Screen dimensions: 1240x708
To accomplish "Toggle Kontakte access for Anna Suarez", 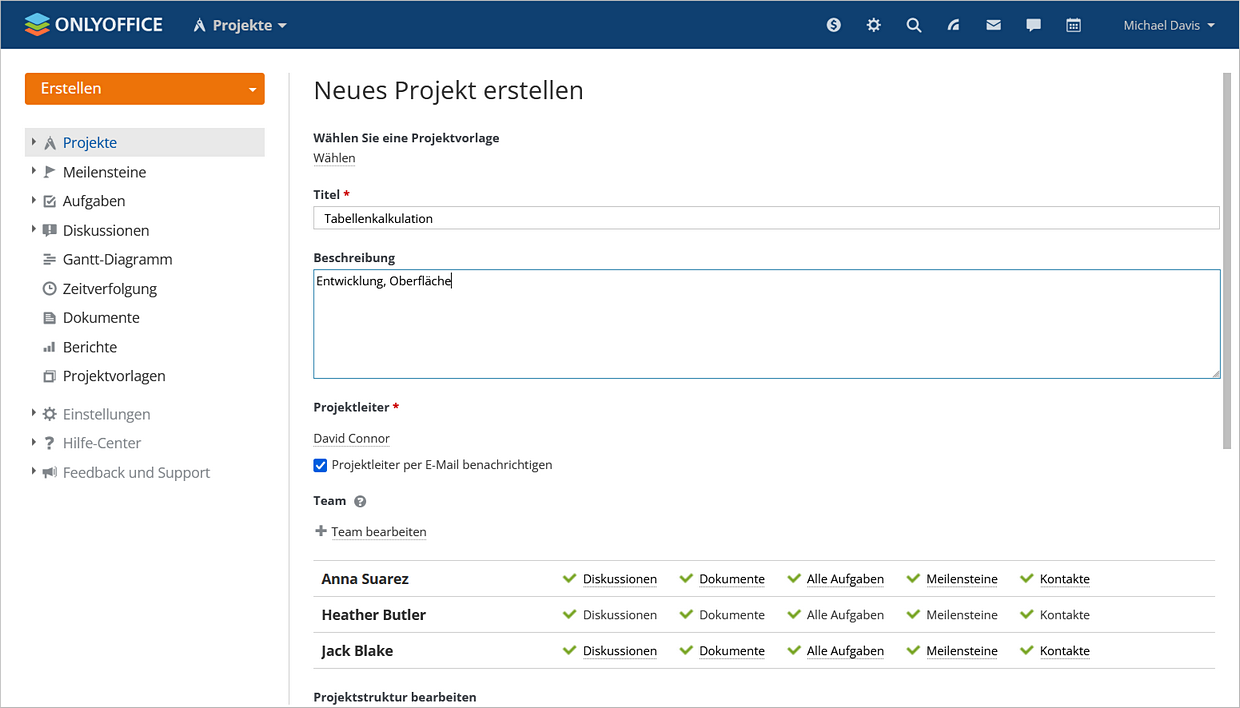I will tap(1055, 579).
